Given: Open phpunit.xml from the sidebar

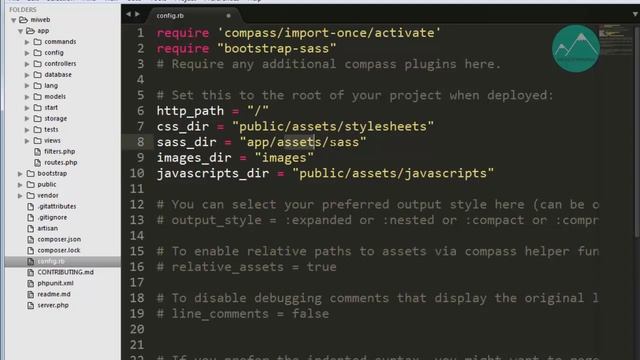Looking at the screenshot, I should point(56,283).
